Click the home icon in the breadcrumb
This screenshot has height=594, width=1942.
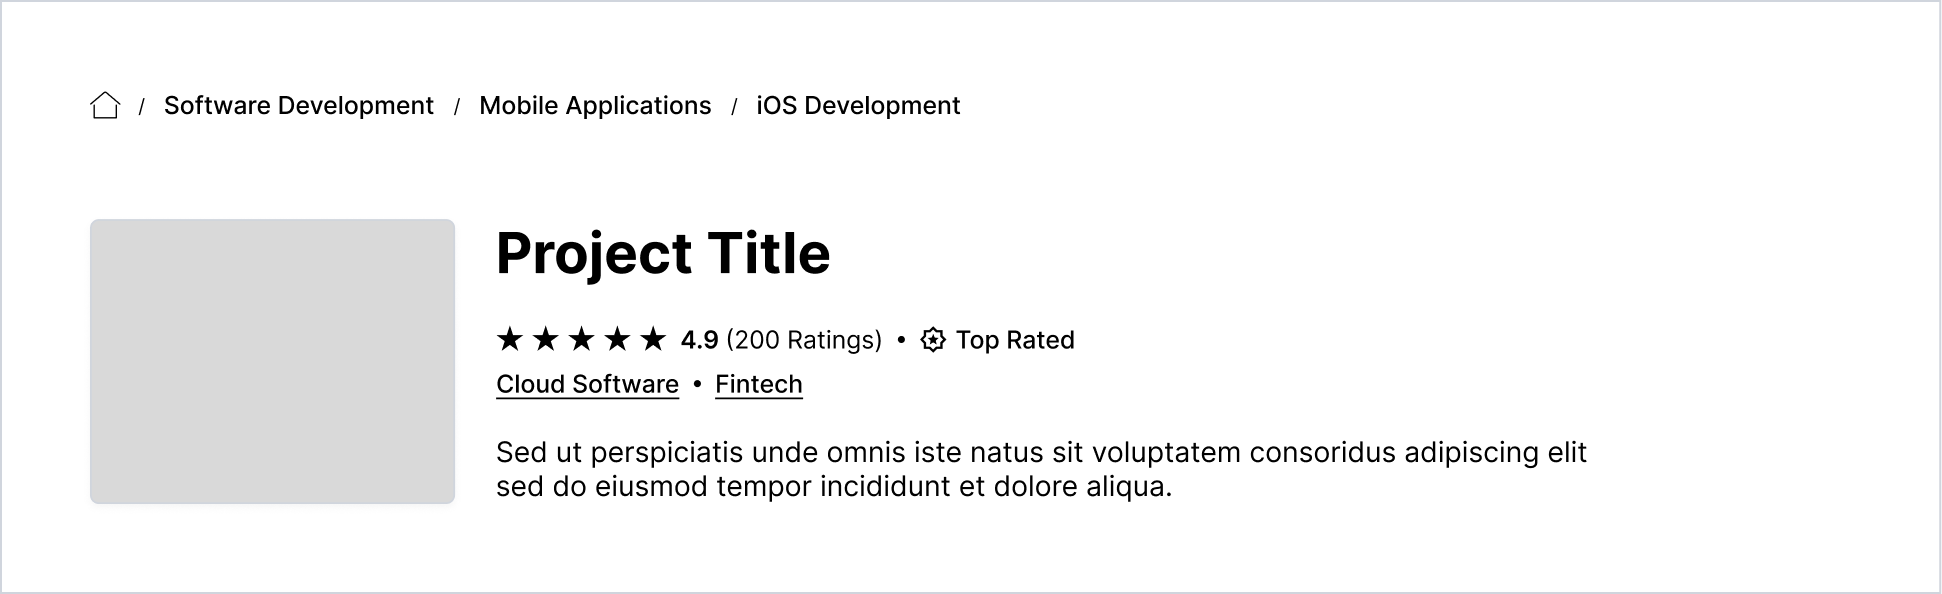pos(105,105)
